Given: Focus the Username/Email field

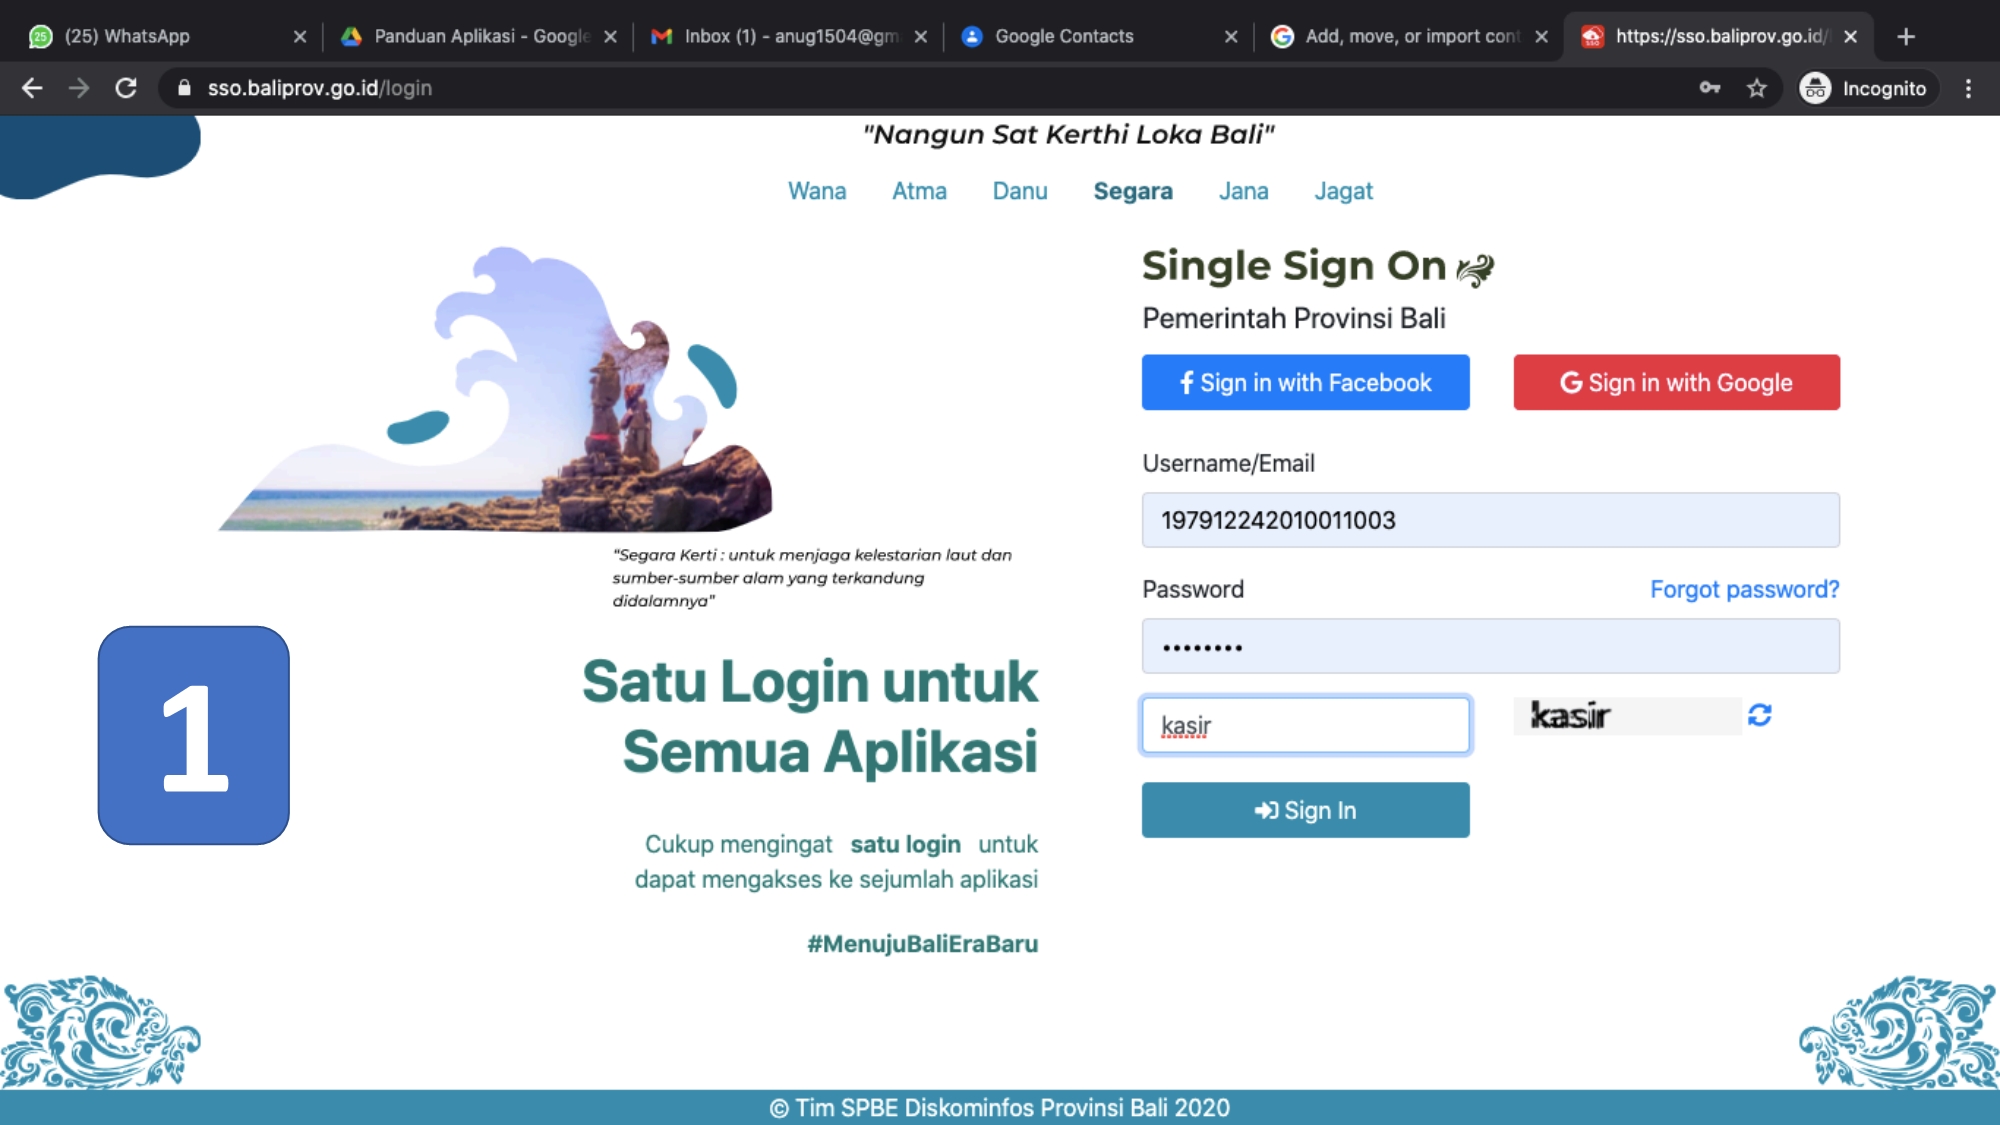Looking at the screenshot, I should tap(1490, 520).
